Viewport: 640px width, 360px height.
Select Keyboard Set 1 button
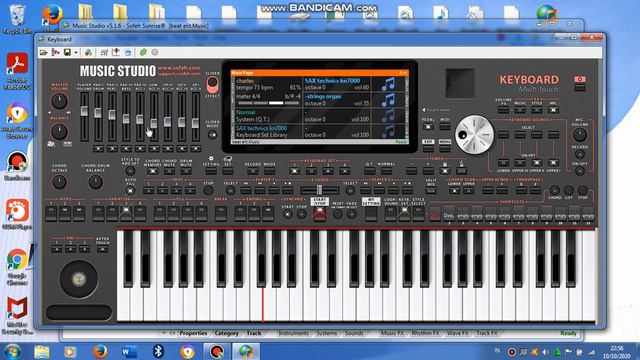pos(294,171)
